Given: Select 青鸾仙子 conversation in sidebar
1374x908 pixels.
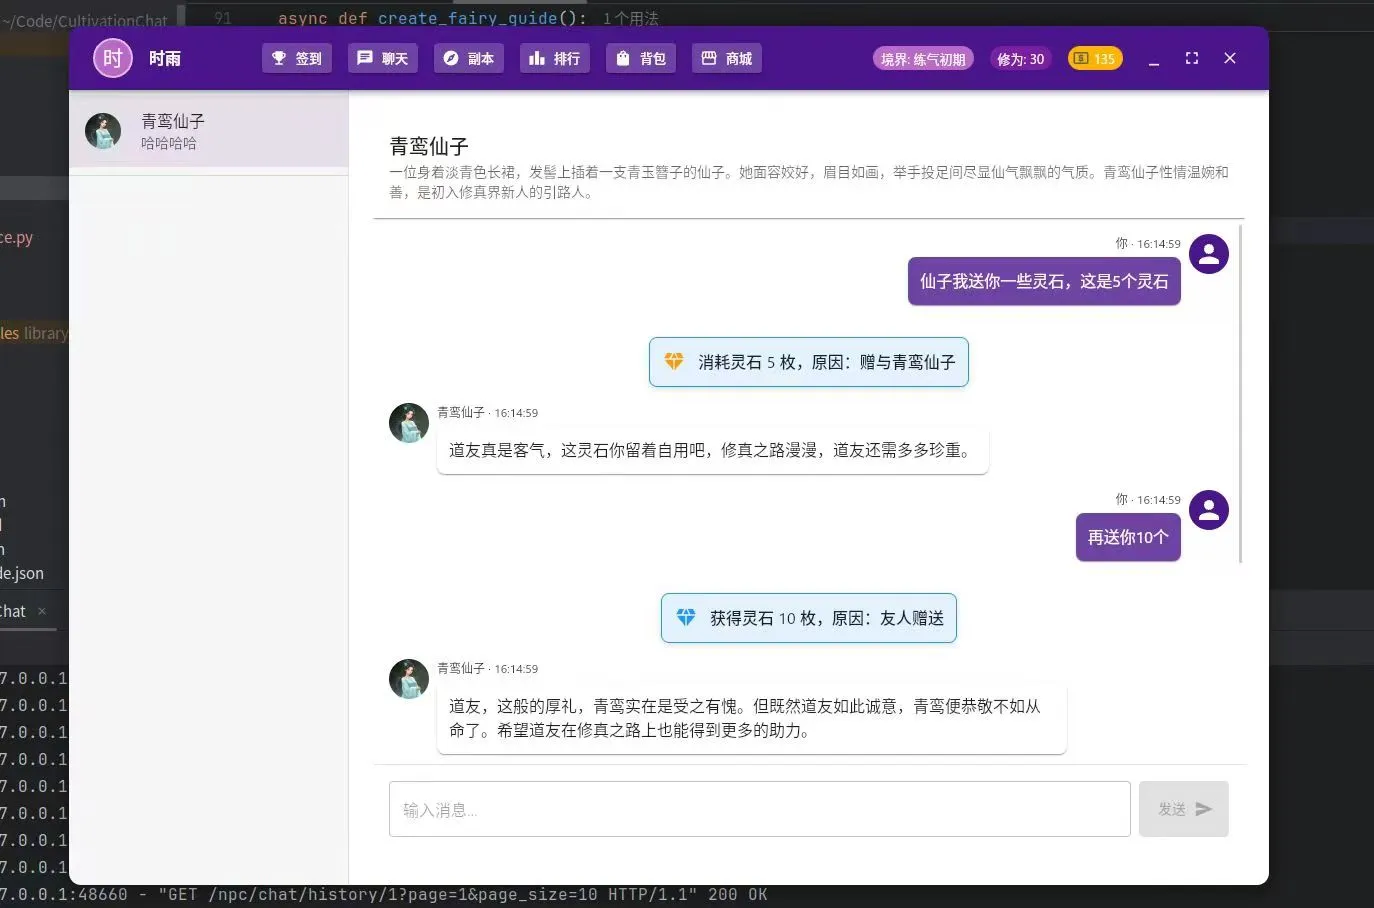Looking at the screenshot, I should point(208,131).
